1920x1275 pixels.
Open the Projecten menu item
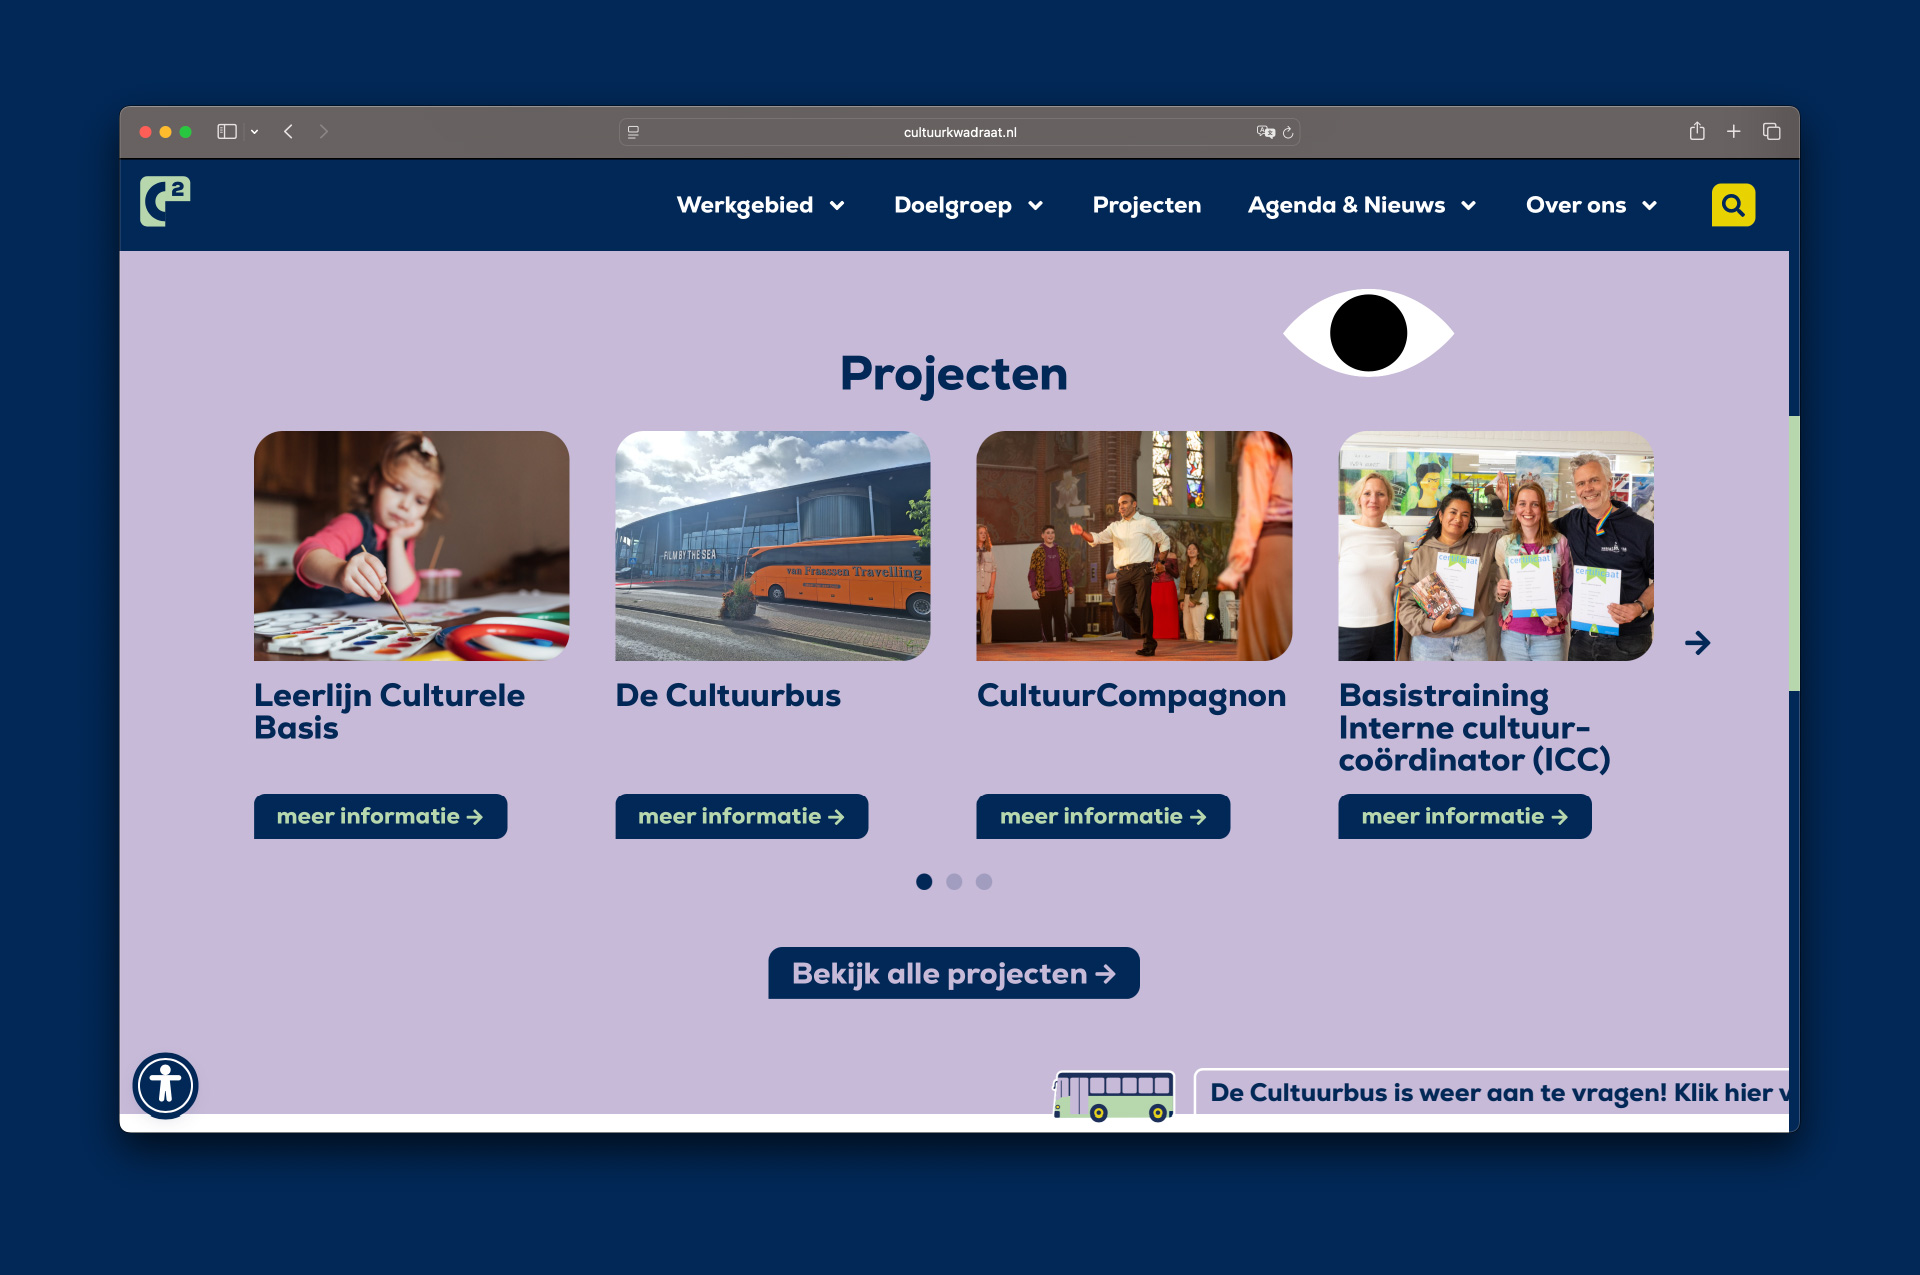(x=1146, y=205)
